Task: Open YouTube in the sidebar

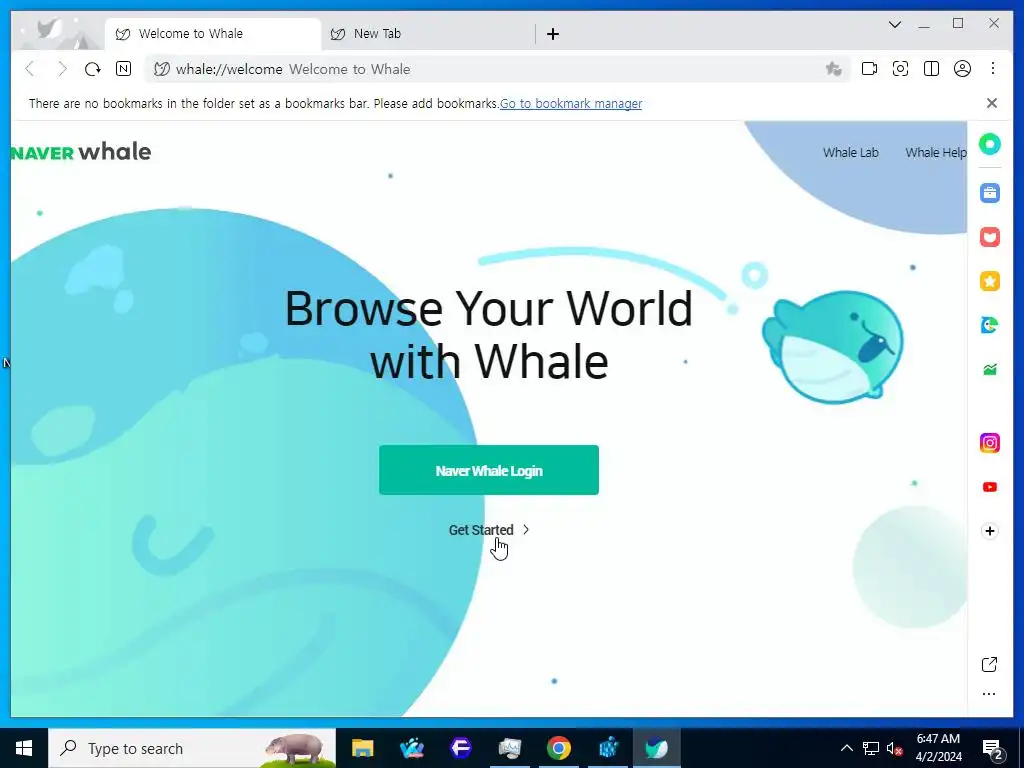Action: click(989, 487)
